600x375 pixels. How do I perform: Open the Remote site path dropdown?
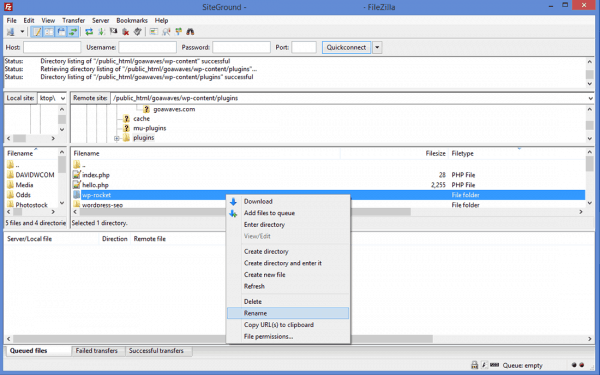590,98
